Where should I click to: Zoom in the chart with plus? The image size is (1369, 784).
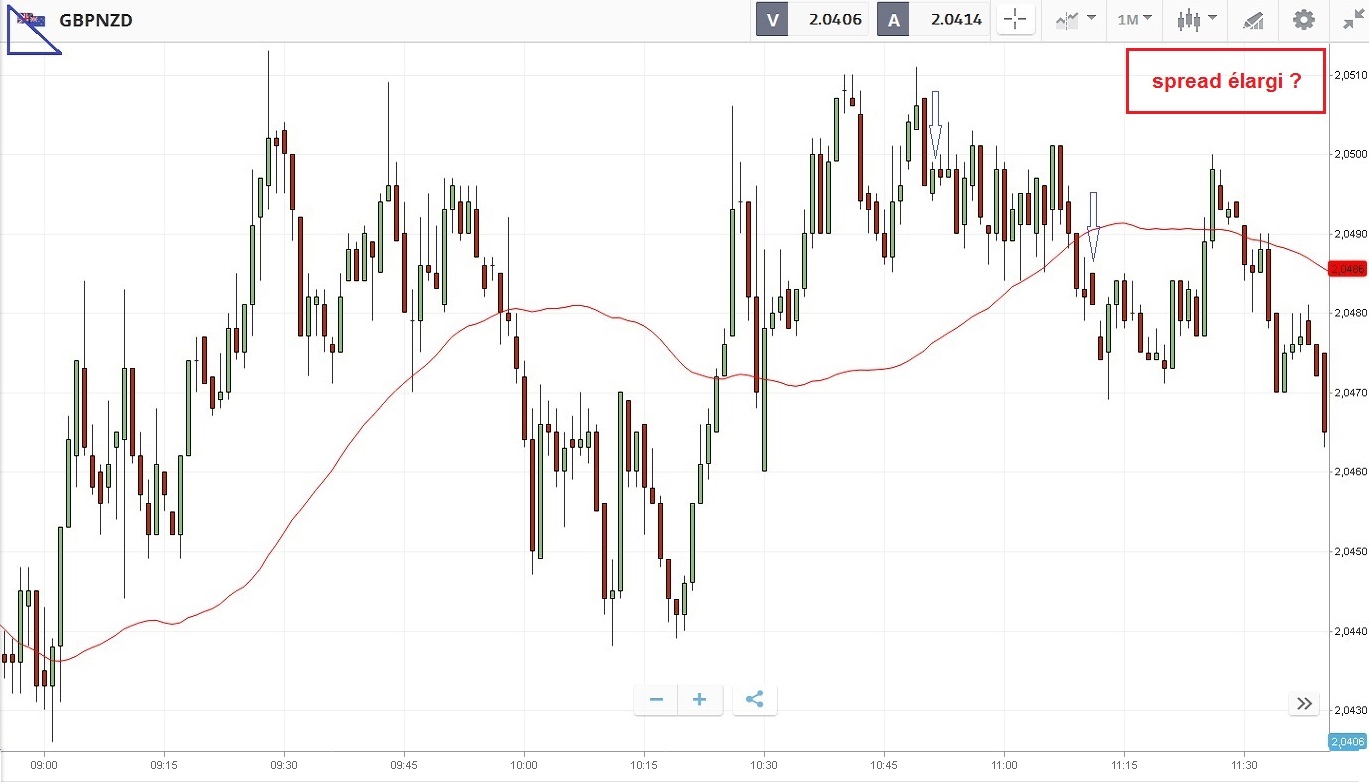pos(700,700)
